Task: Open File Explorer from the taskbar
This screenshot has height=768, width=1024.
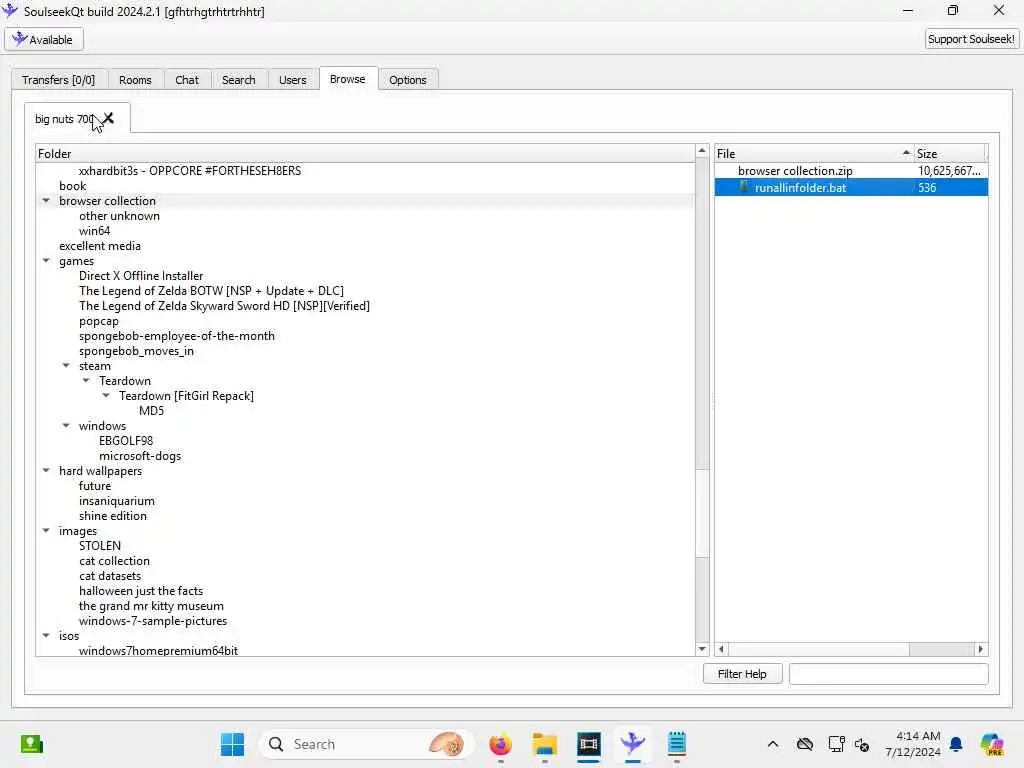Action: point(545,744)
